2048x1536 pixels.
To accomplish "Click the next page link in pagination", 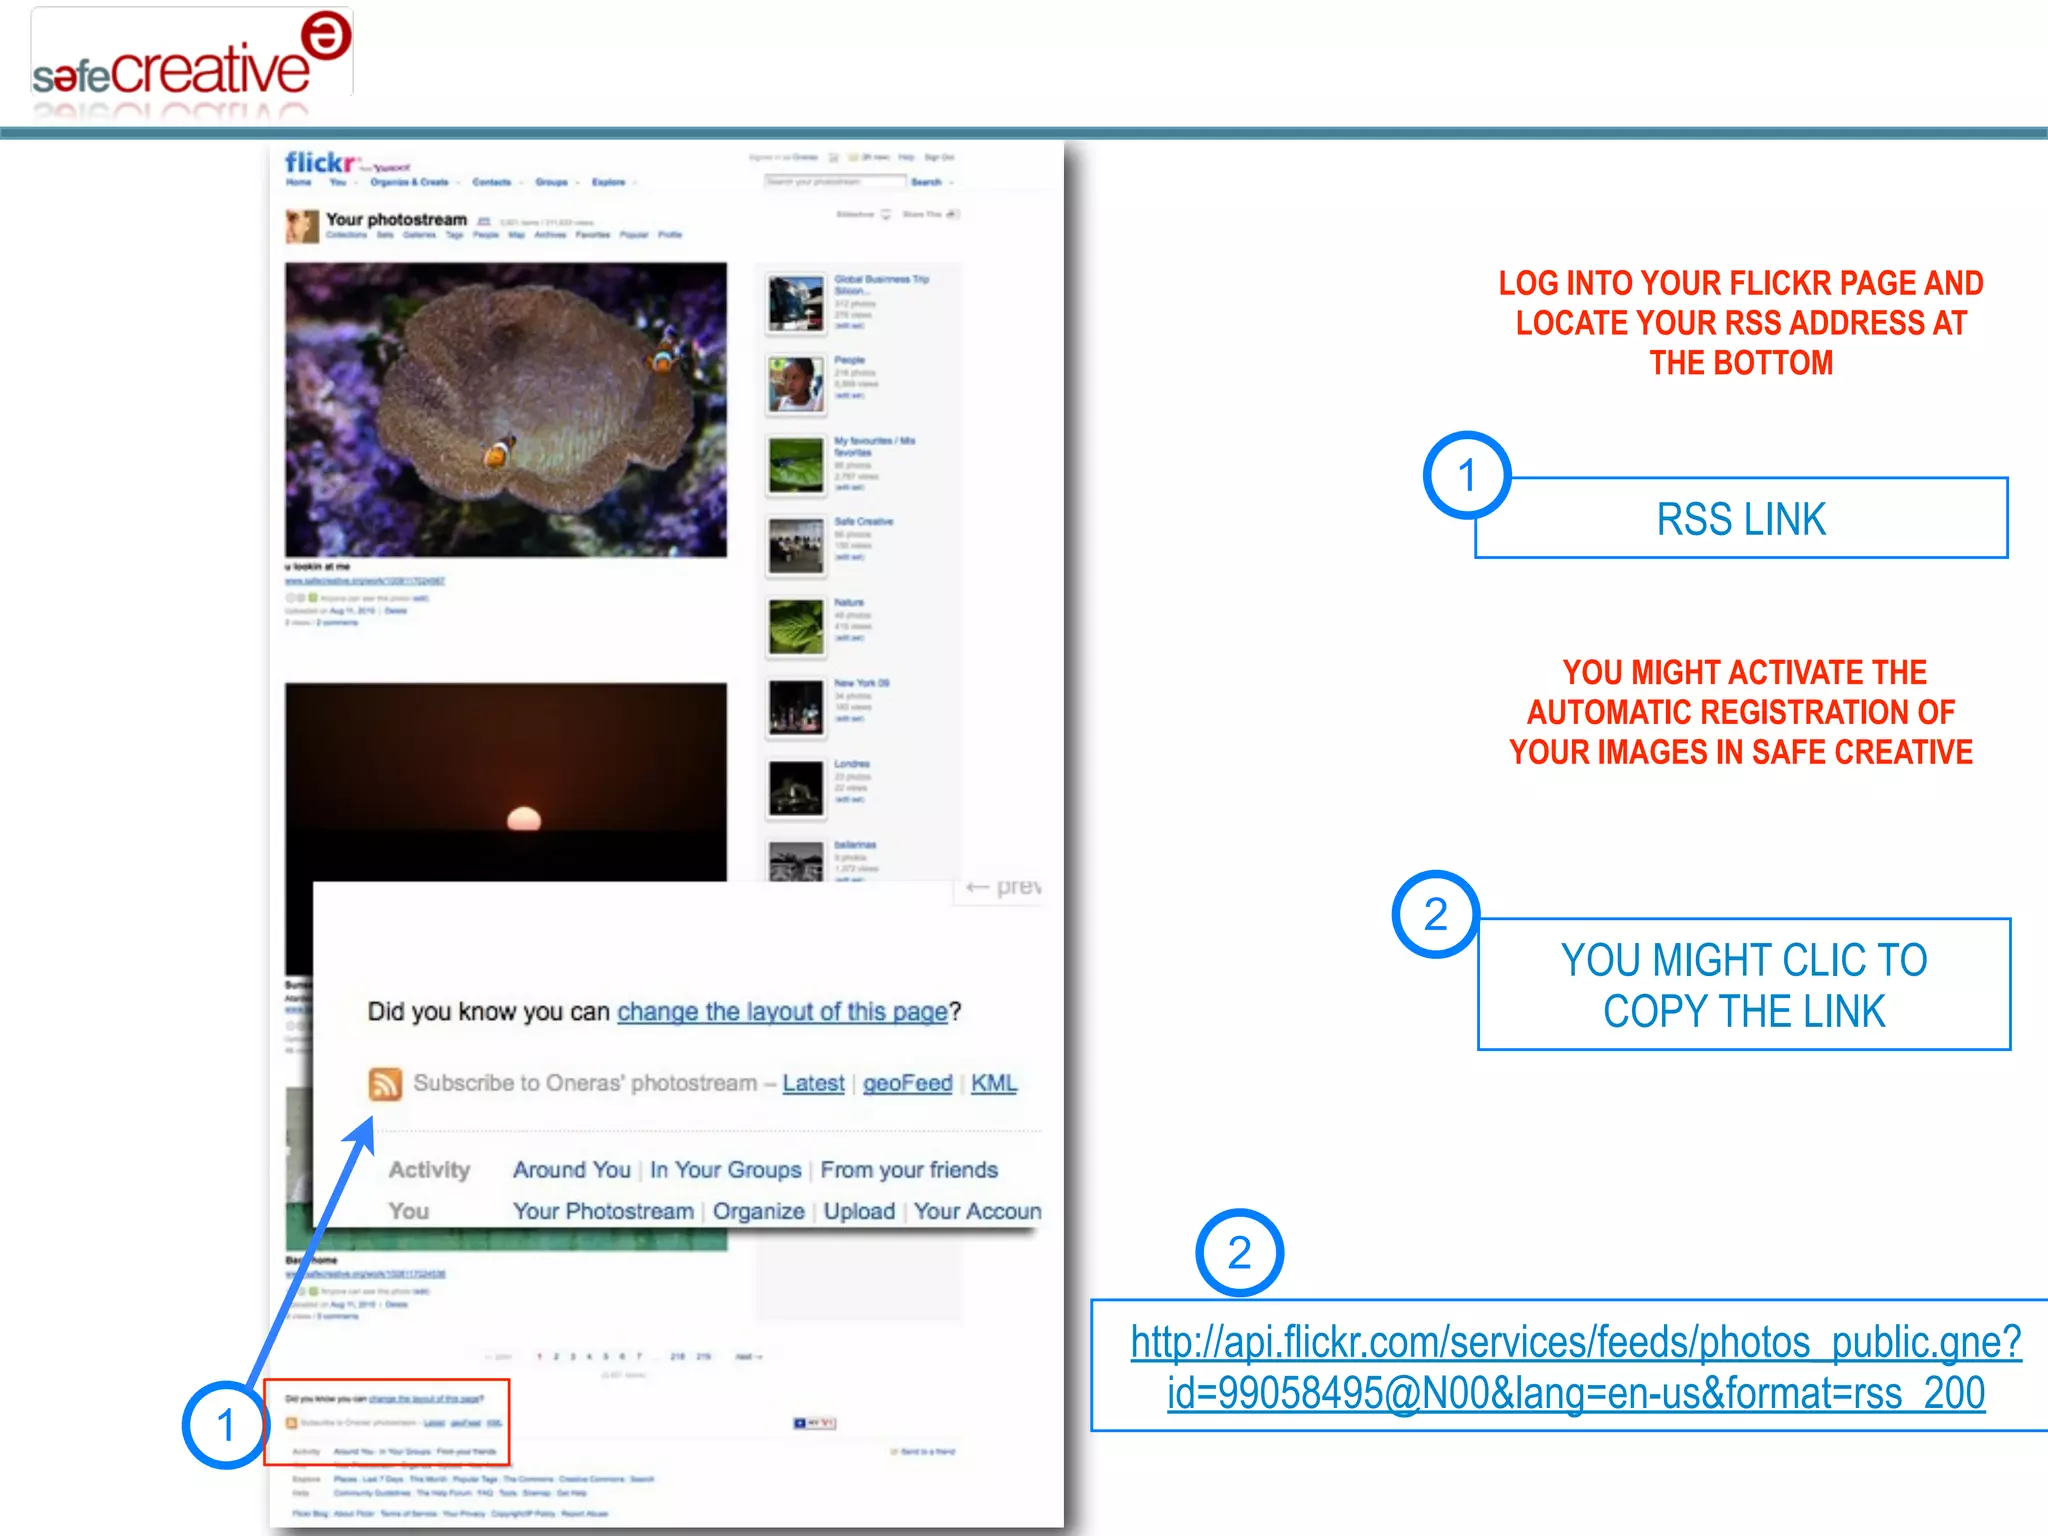I will 749,1357.
